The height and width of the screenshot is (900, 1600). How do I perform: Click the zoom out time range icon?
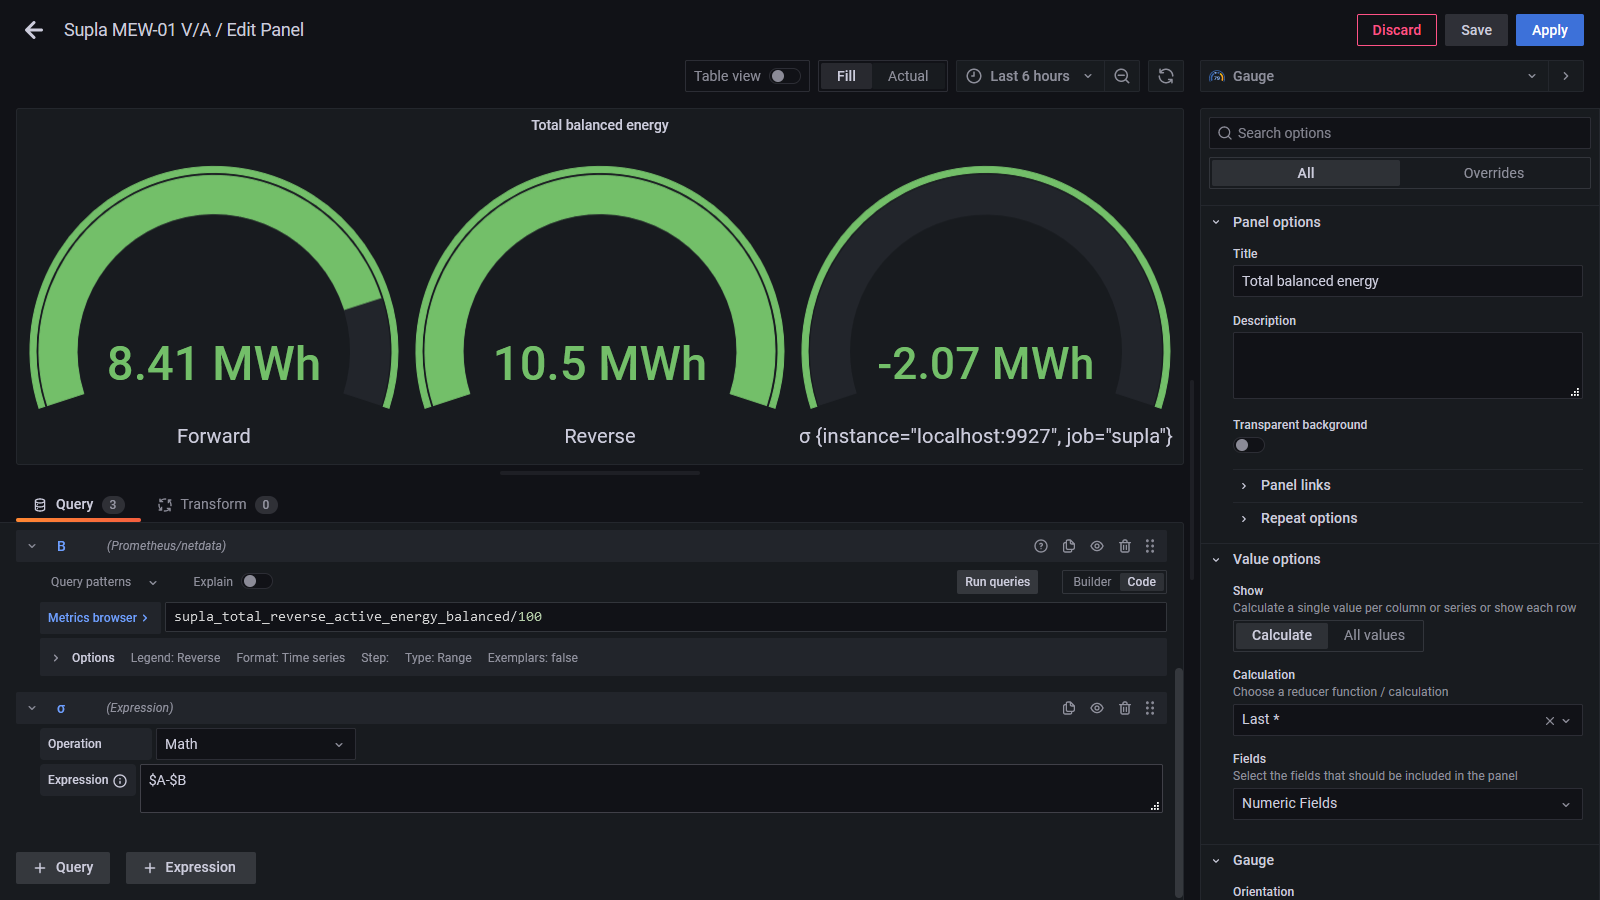[x=1122, y=76]
